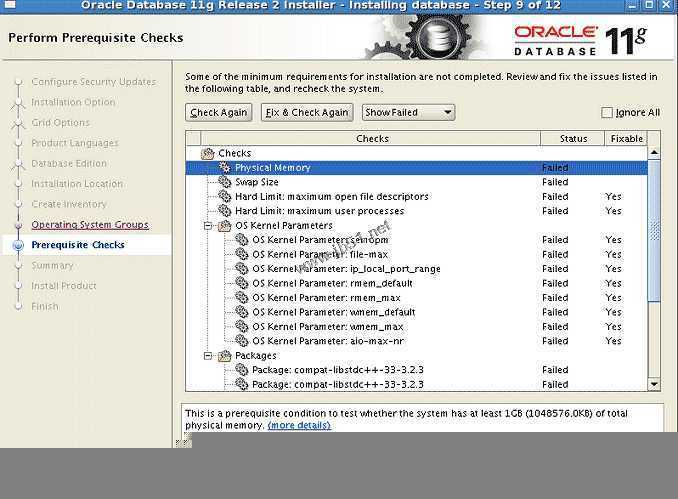The width and height of the screenshot is (678, 499).
Task: Click Database Edition step in sidebar
Action: pyautogui.click(x=69, y=163)
